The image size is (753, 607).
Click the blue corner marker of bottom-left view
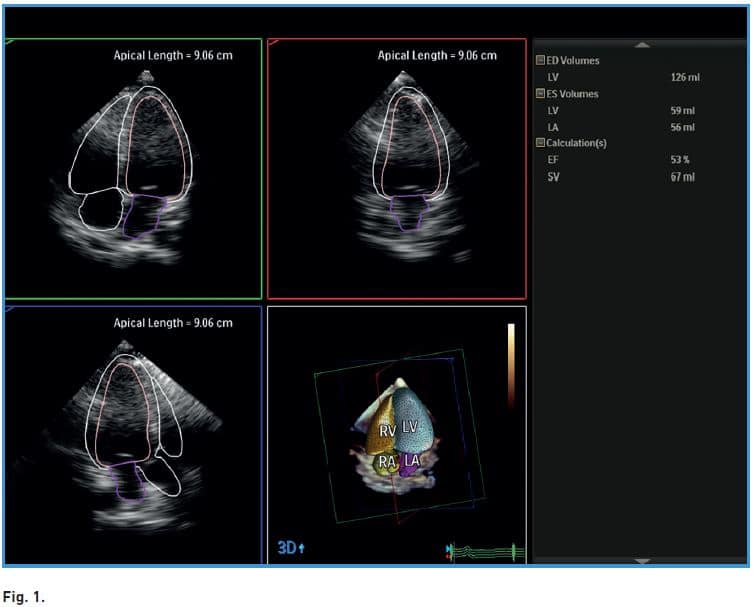[x=10, y=309]
